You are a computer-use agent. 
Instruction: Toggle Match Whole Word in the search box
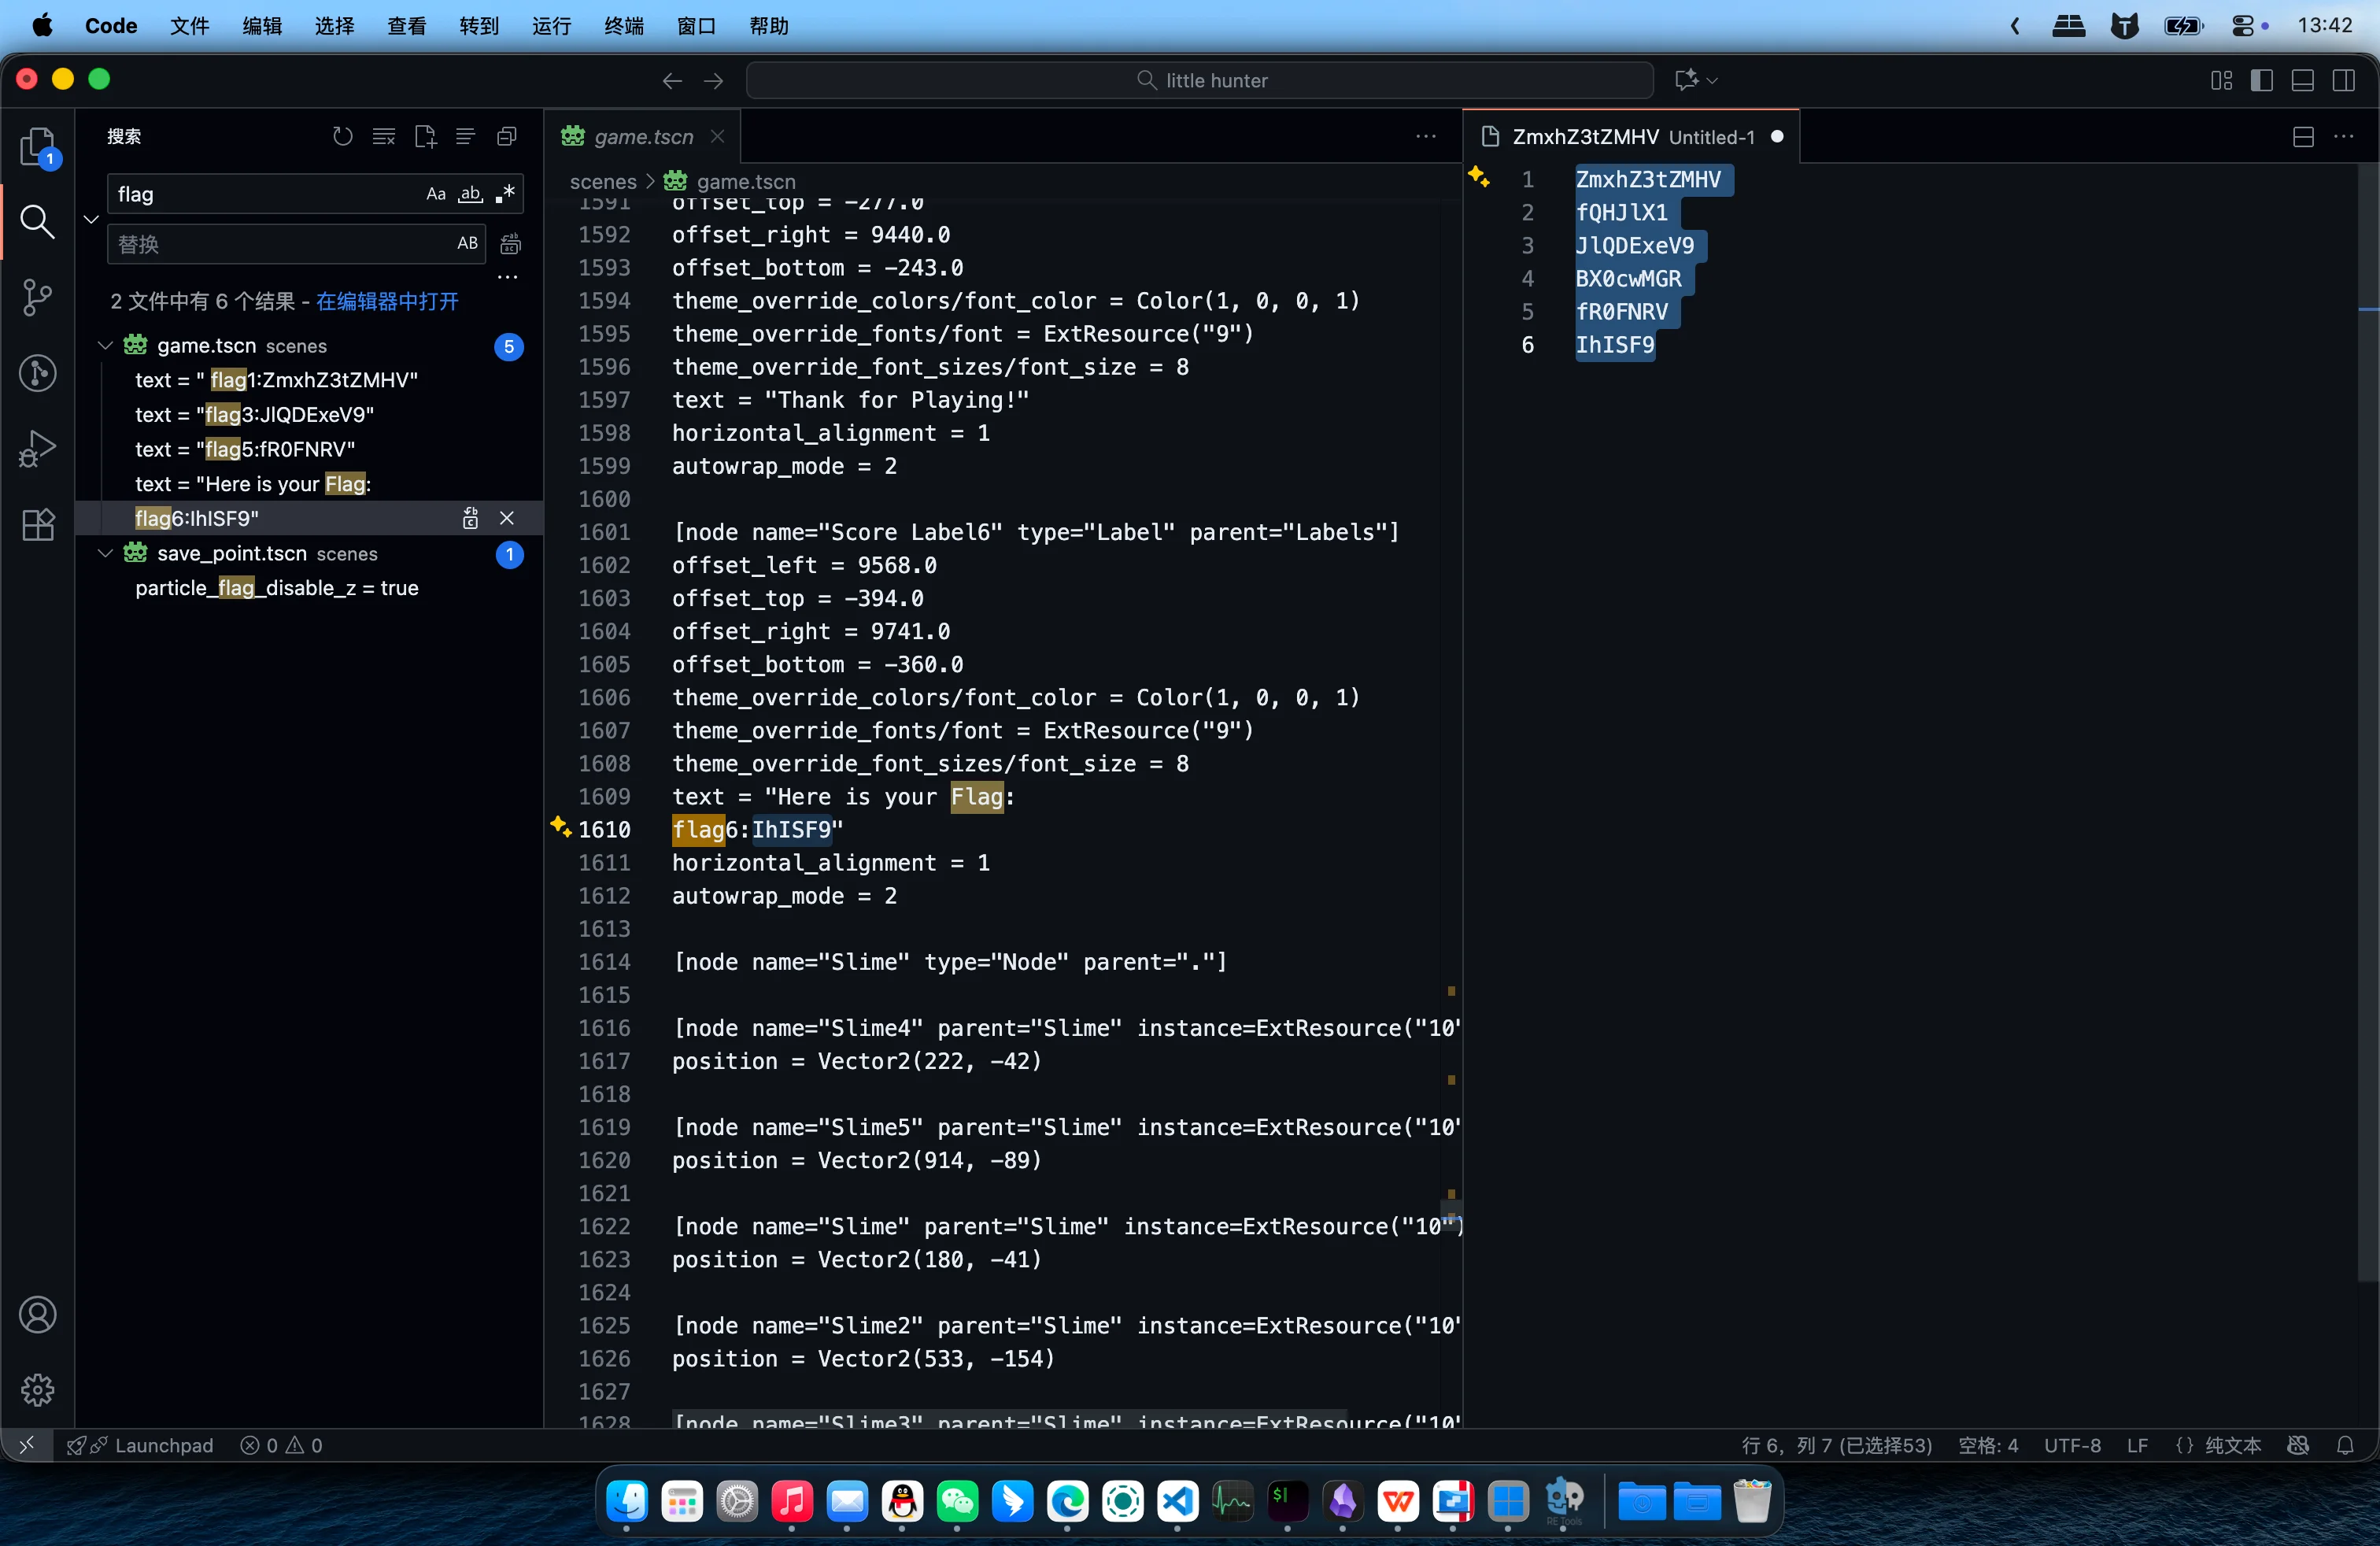[470, 194]
